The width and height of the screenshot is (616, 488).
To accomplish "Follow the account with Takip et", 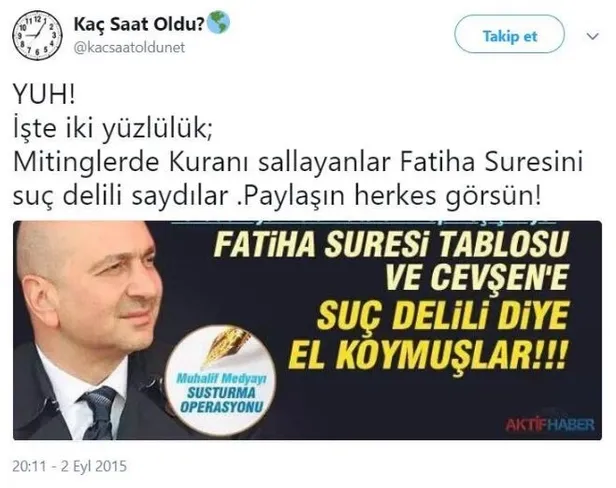I will pyautogui.click(x=509, y=34).
